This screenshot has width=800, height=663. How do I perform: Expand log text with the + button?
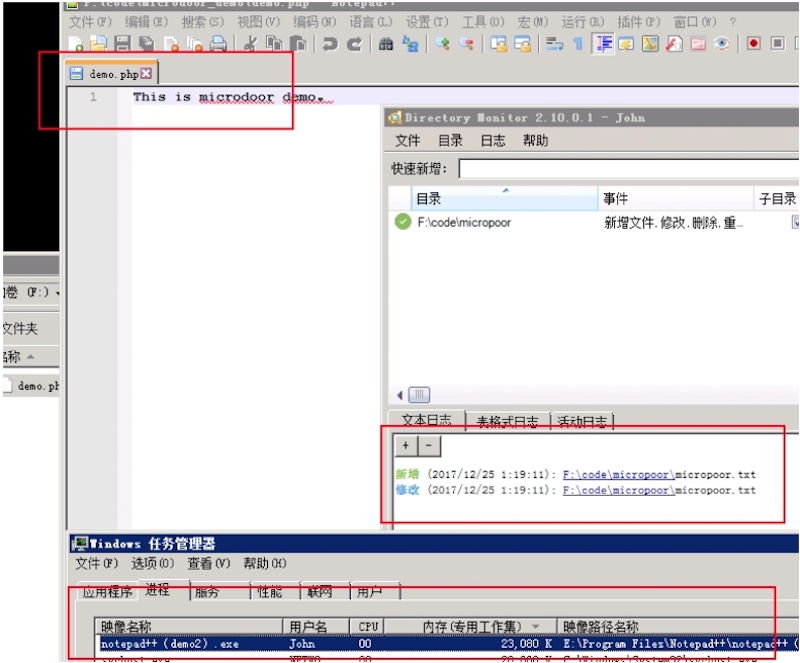click(406, 445)
